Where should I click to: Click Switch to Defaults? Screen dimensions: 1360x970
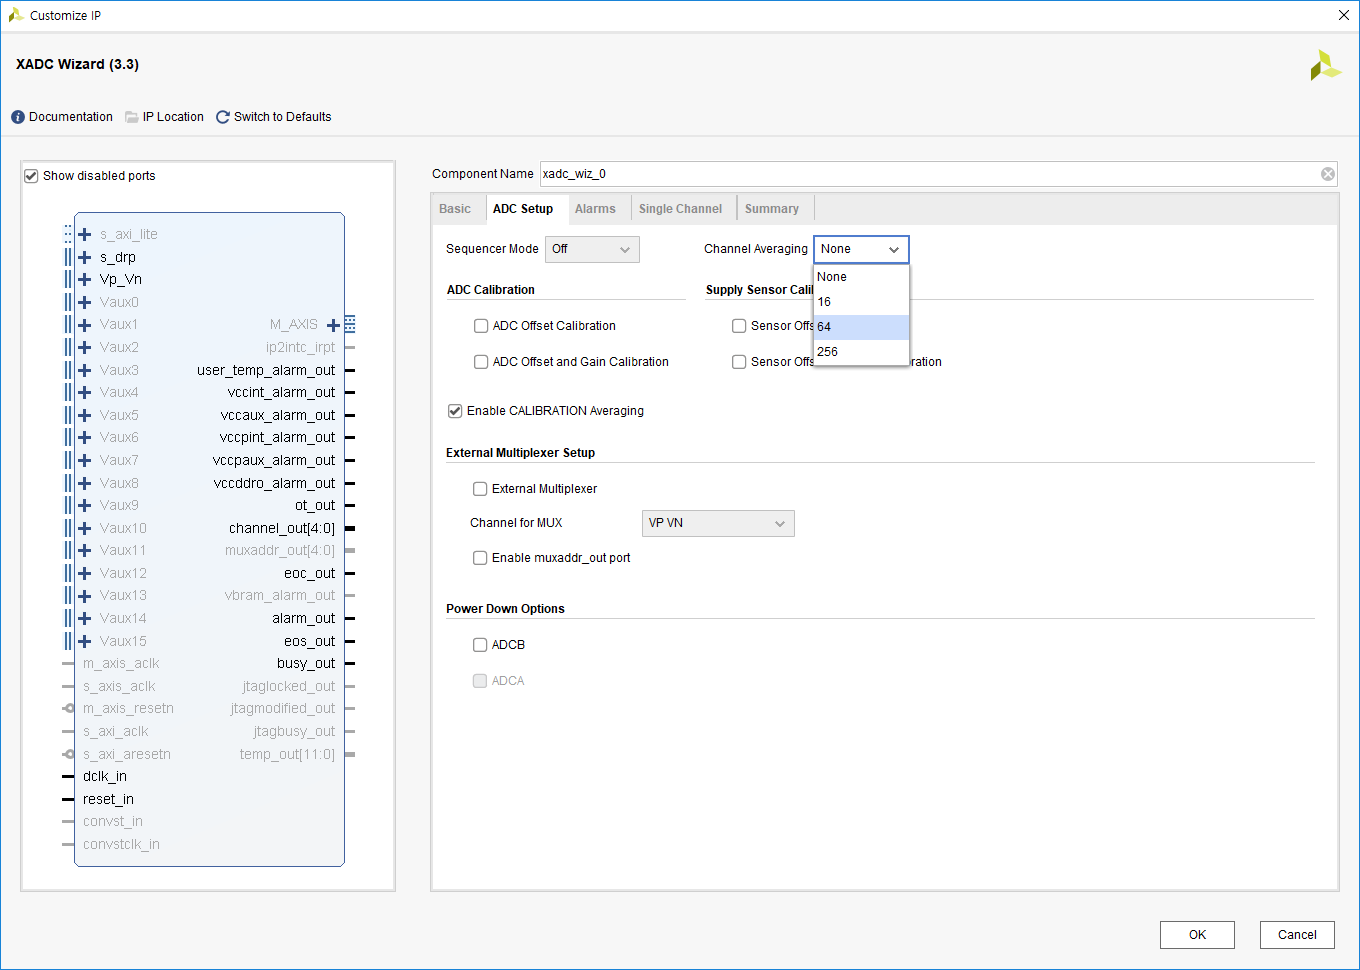pos(282,117)
